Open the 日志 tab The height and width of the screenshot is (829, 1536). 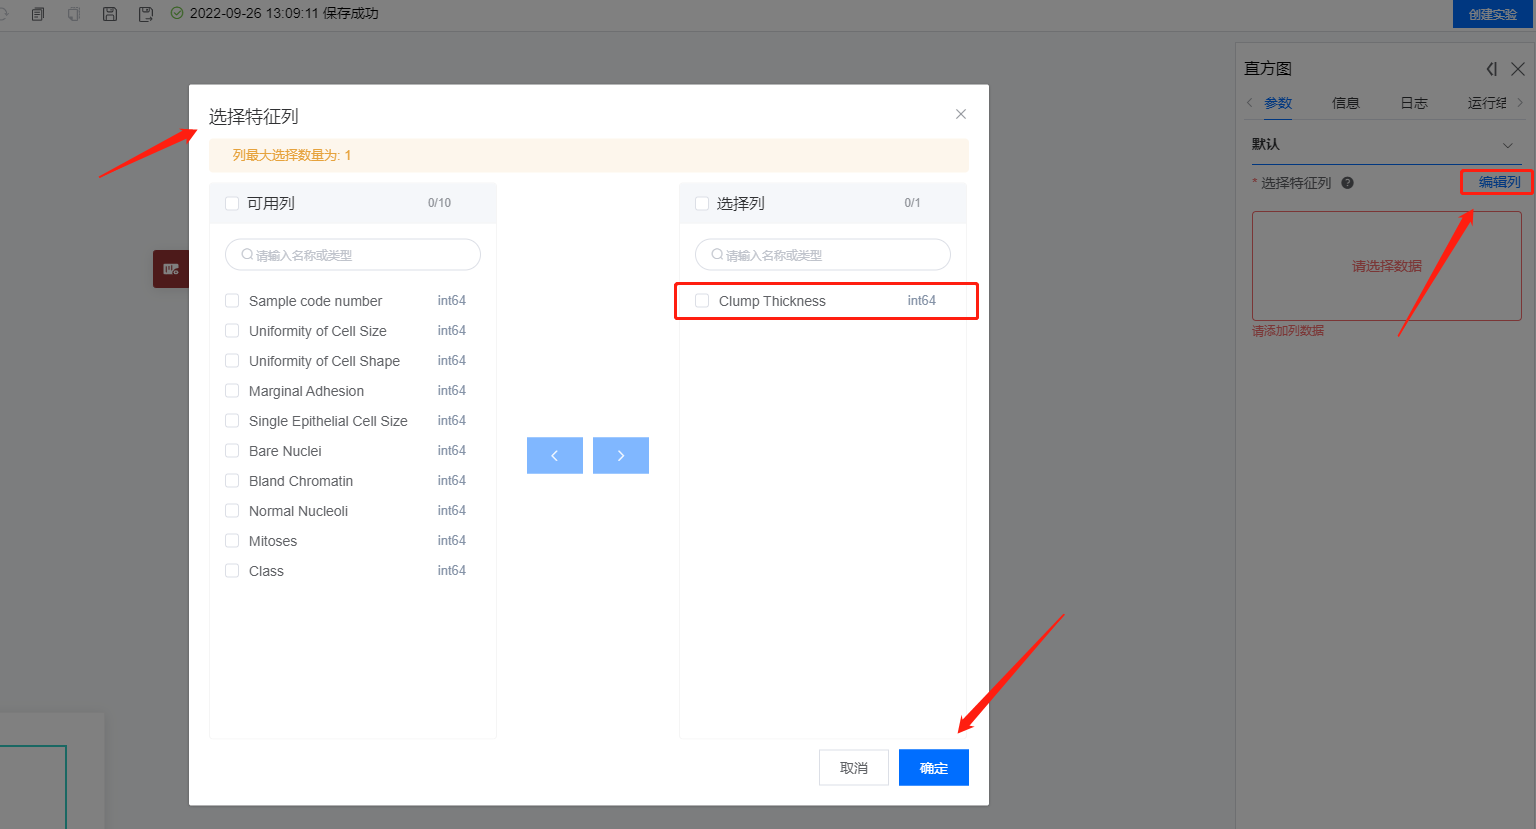pyautogui.click(x=1413, y=103)
